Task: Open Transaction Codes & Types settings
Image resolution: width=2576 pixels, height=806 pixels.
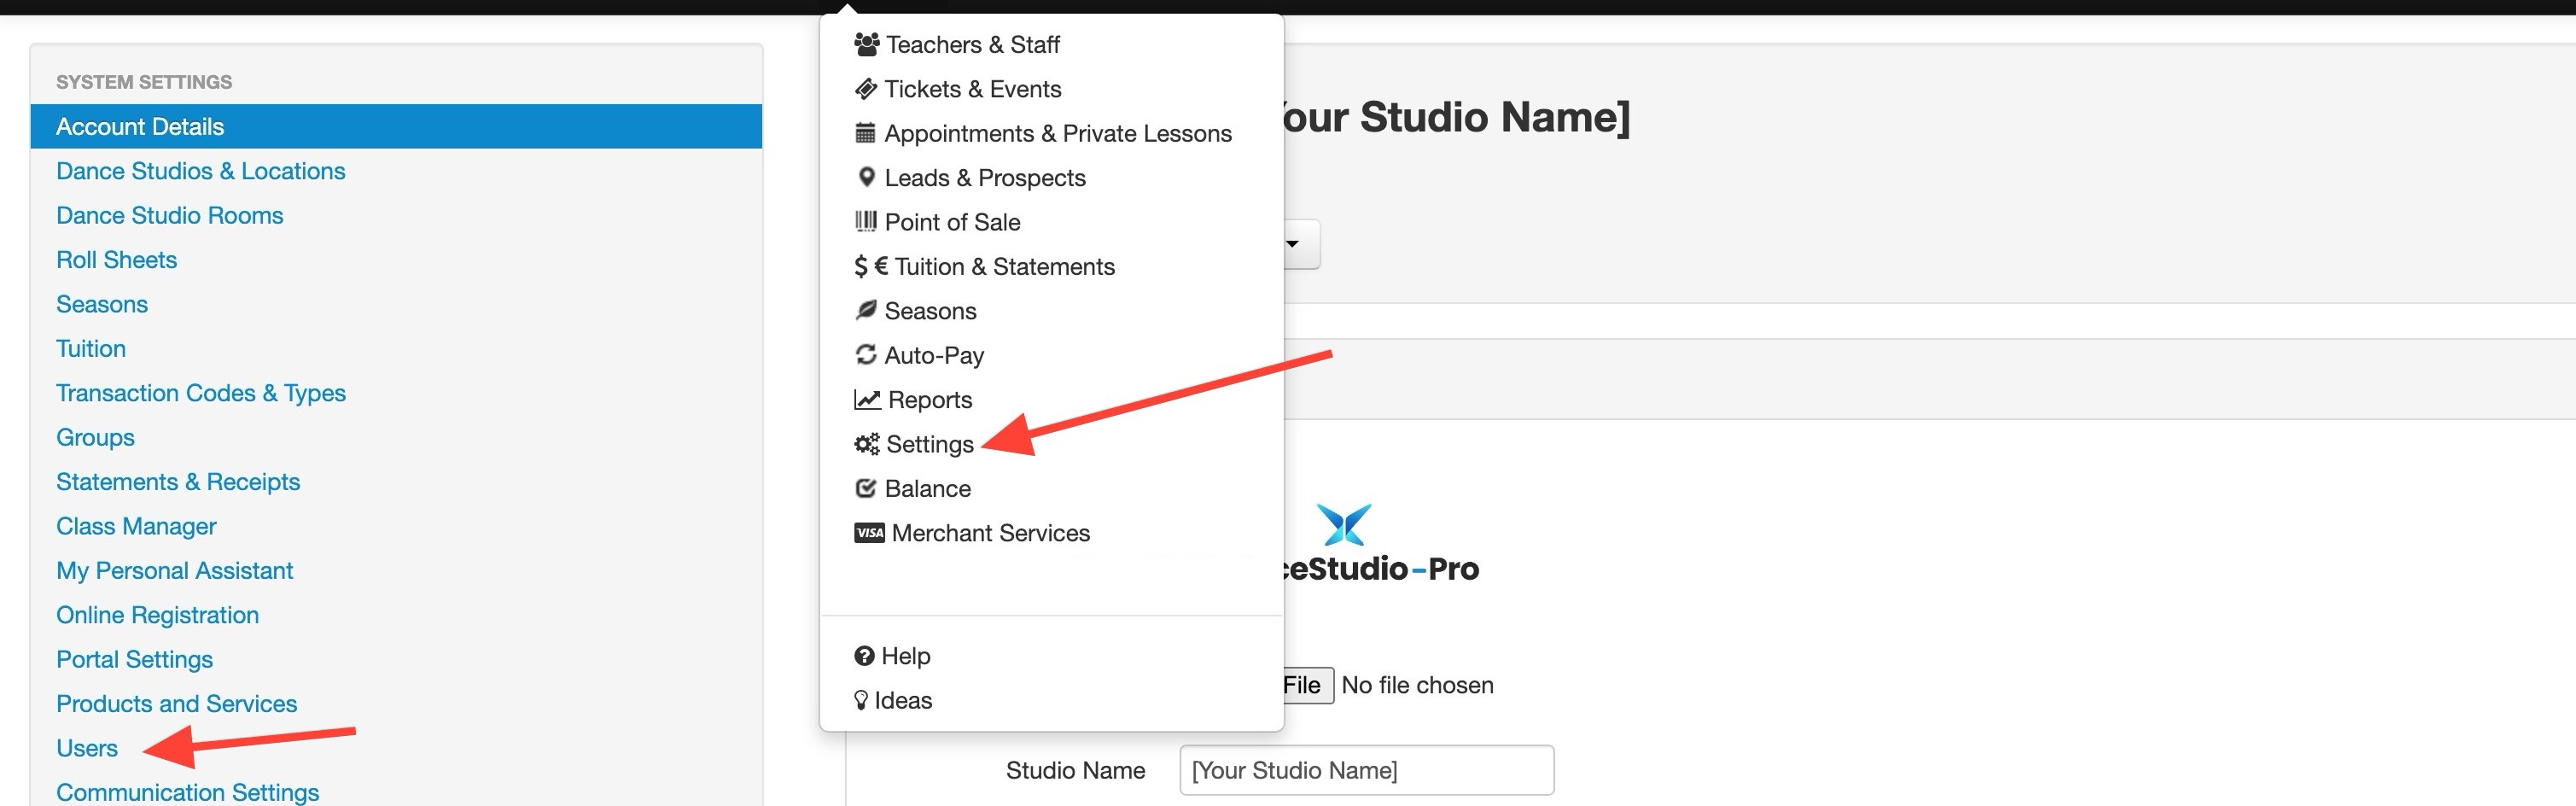Action: pyautogui.click(x=200, y=393)
